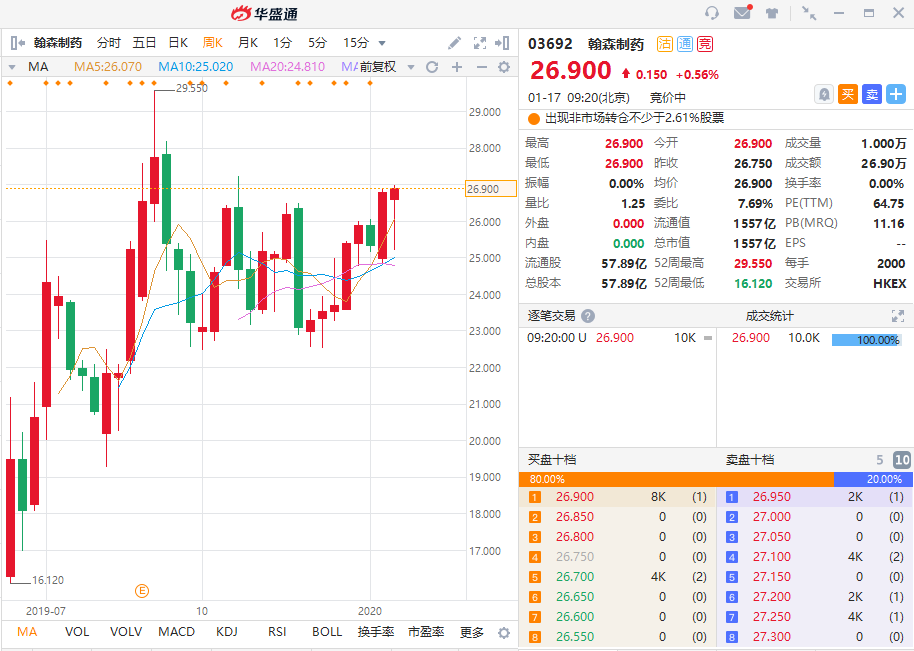Switch to 5分 minute chart
914x651 pixels.
[x=317, y=43]
